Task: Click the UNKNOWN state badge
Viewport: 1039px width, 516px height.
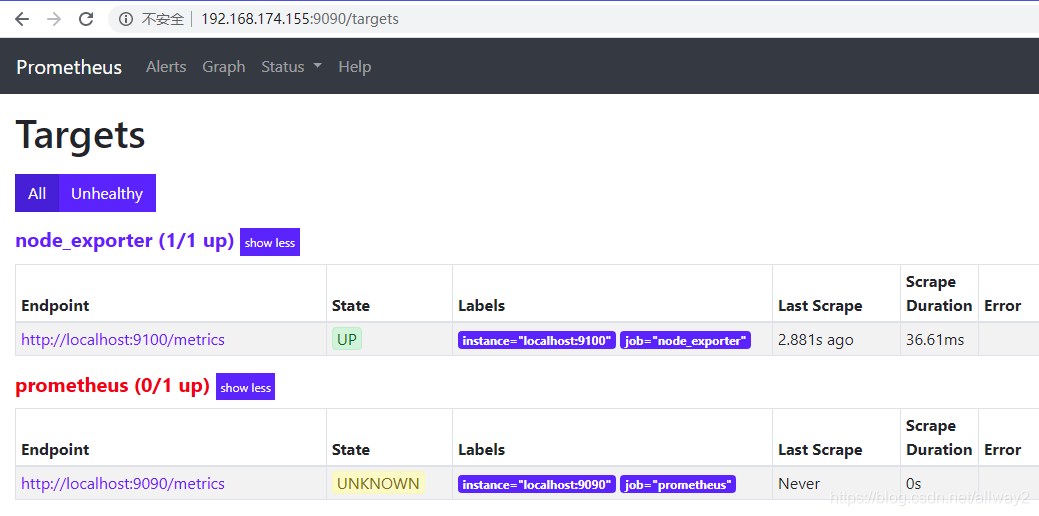Action: [378, 484]
